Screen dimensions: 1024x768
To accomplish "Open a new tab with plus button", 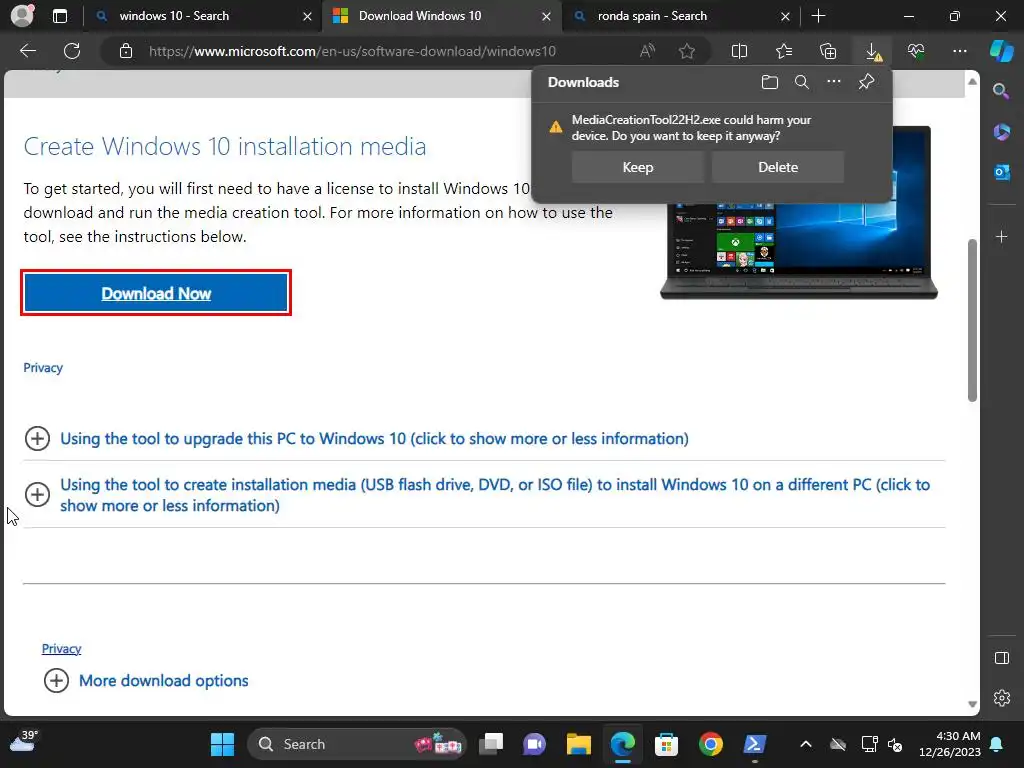I will pyautogui.click(x=818, y=16).
